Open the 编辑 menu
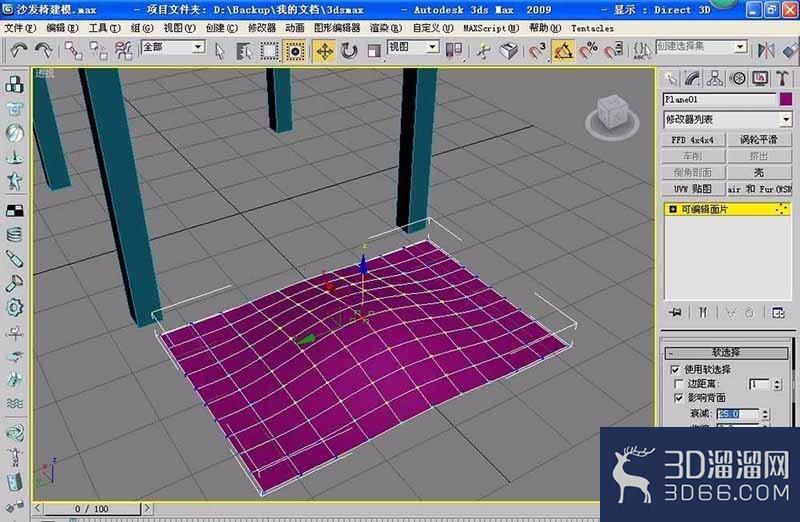The image size is (800, 522). [x=62, y=28]
